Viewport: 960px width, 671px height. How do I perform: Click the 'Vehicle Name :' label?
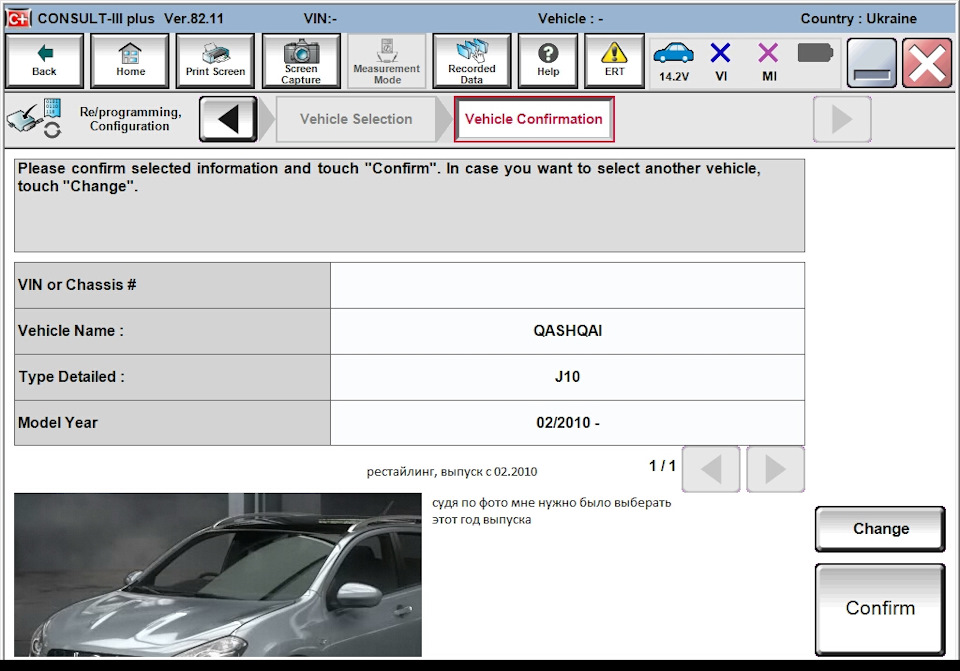click(x=71, y=331)
